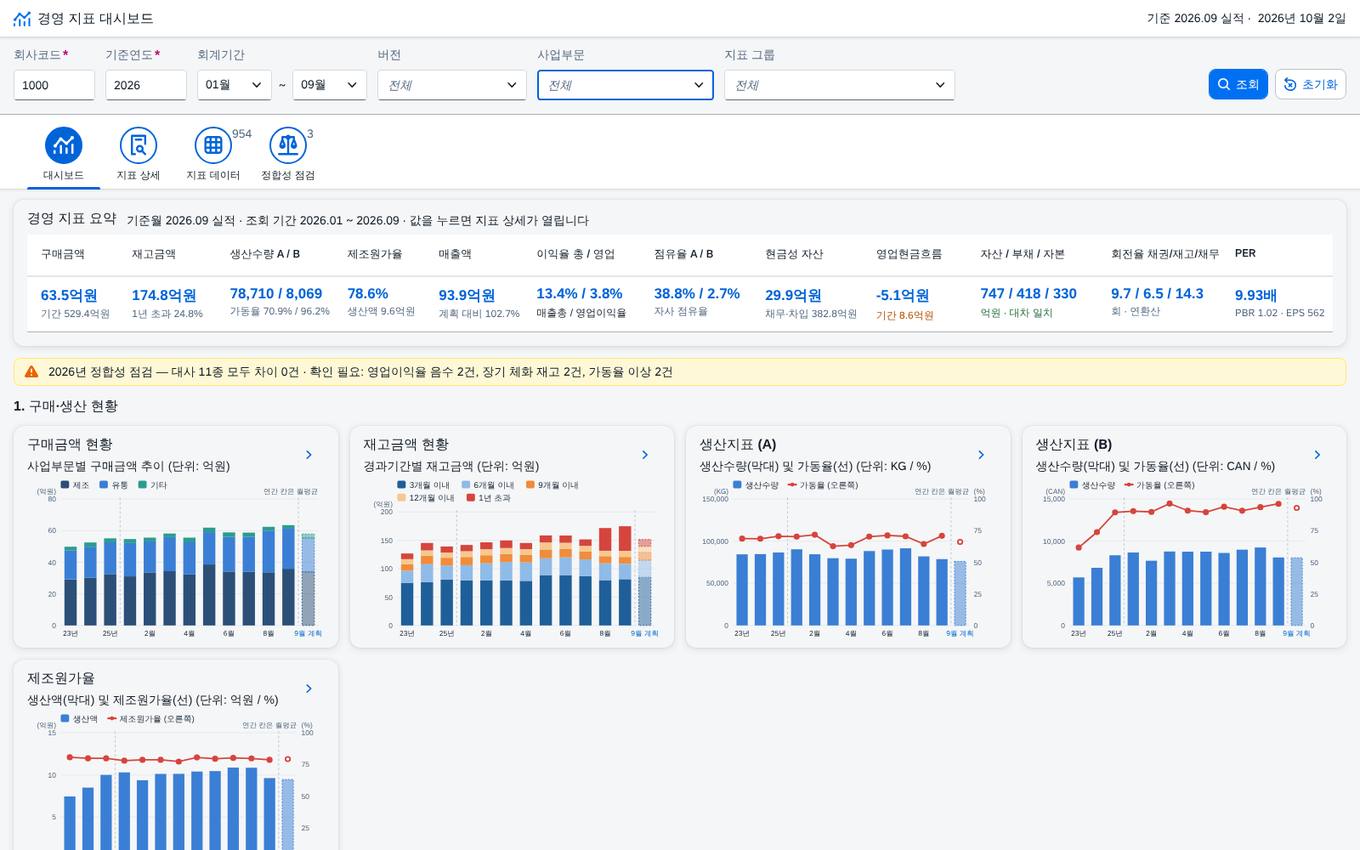
Task: Toggle 3개월 이내 legend in 재고금액 chart
Action: (x=423, y=485)
